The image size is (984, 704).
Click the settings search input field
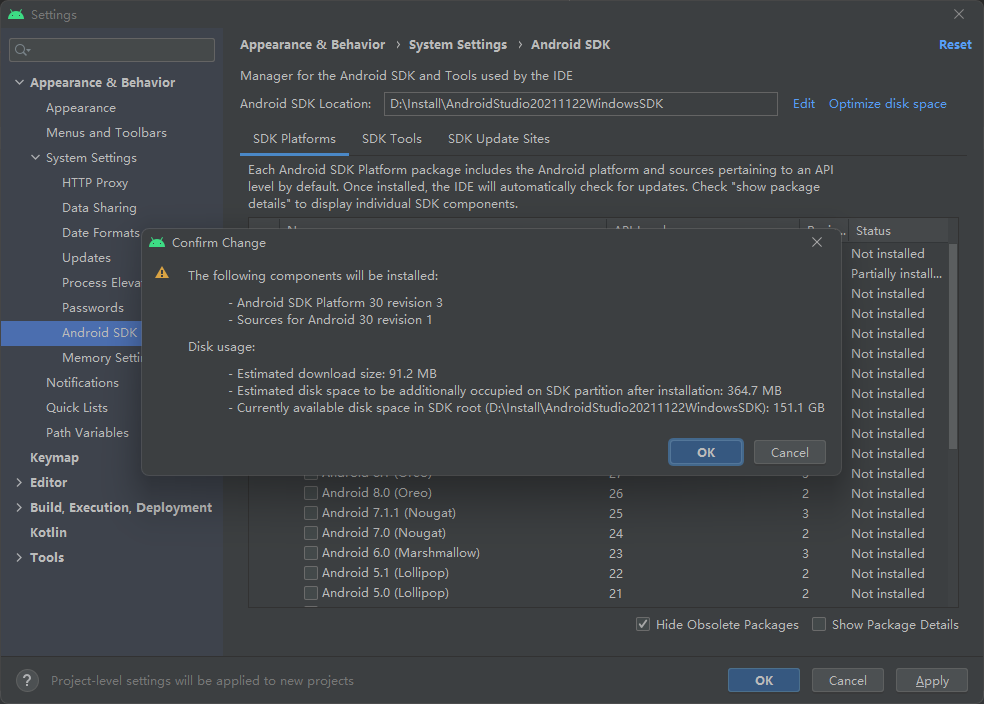coord(112,50)
